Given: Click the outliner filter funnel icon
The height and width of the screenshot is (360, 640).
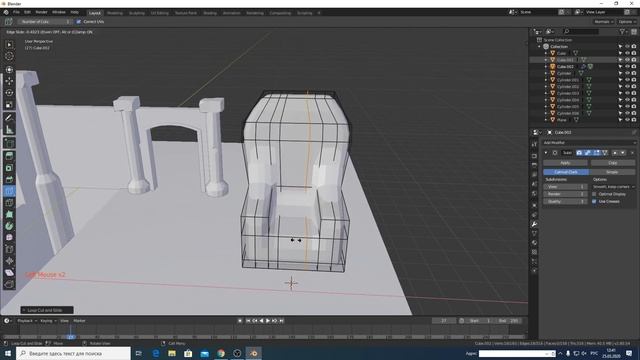Looking at the screenshot, I should click(622, 31).
